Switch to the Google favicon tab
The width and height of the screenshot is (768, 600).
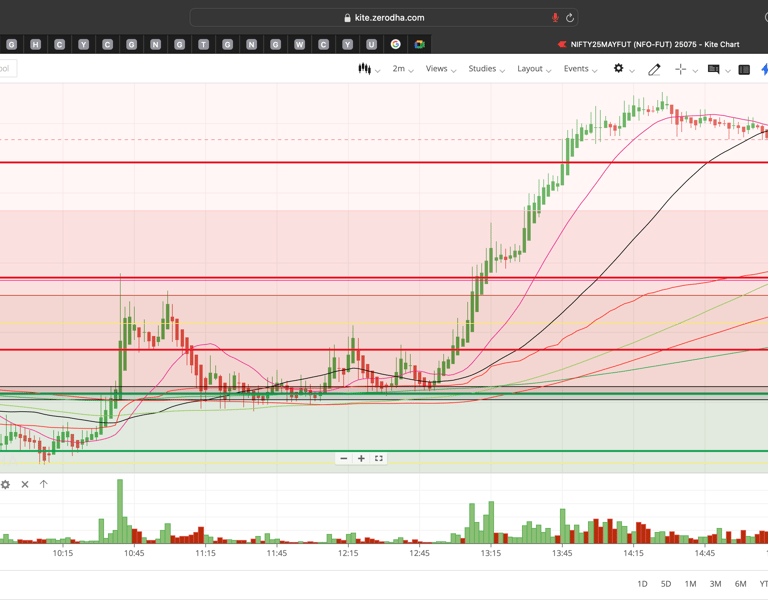(396, 44)
